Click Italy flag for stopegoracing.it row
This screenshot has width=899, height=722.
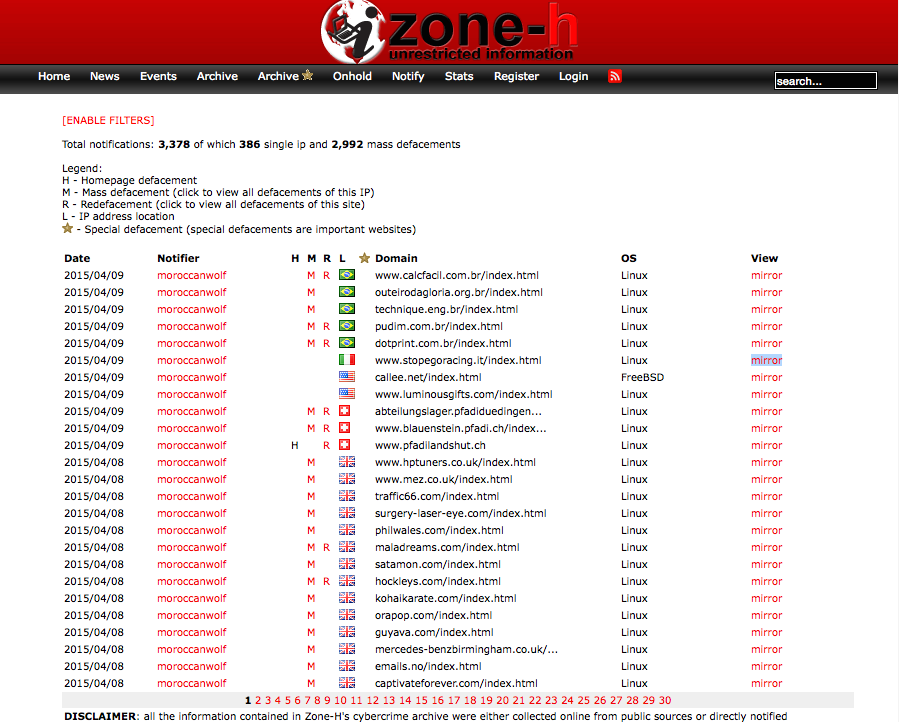coord(346,360)
